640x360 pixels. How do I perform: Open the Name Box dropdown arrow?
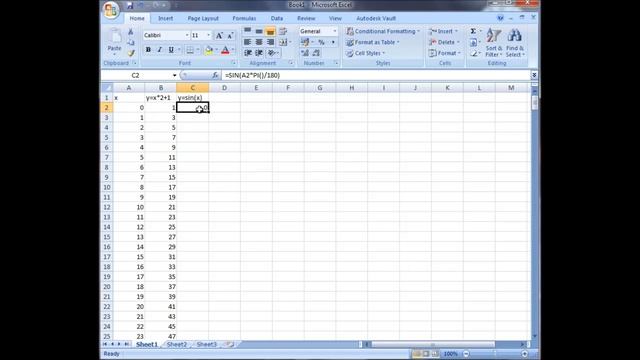(174, 76)
